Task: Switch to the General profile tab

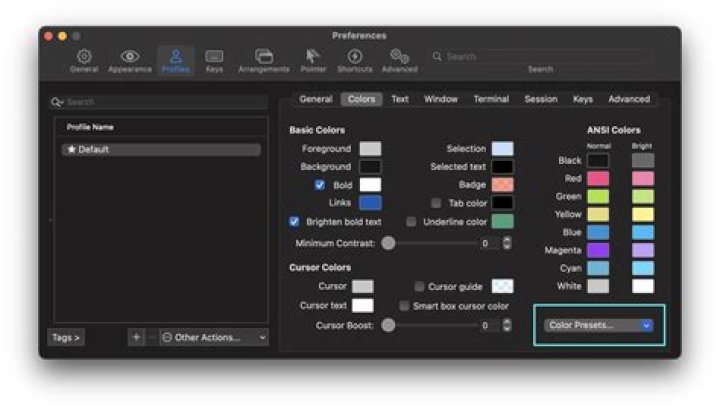Action: coord(315,99)
